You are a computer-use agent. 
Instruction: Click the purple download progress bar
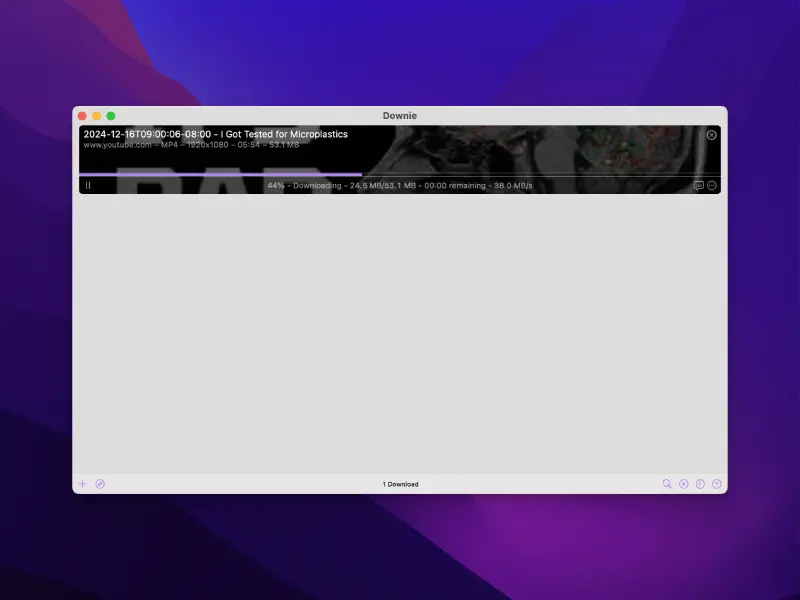220,173
